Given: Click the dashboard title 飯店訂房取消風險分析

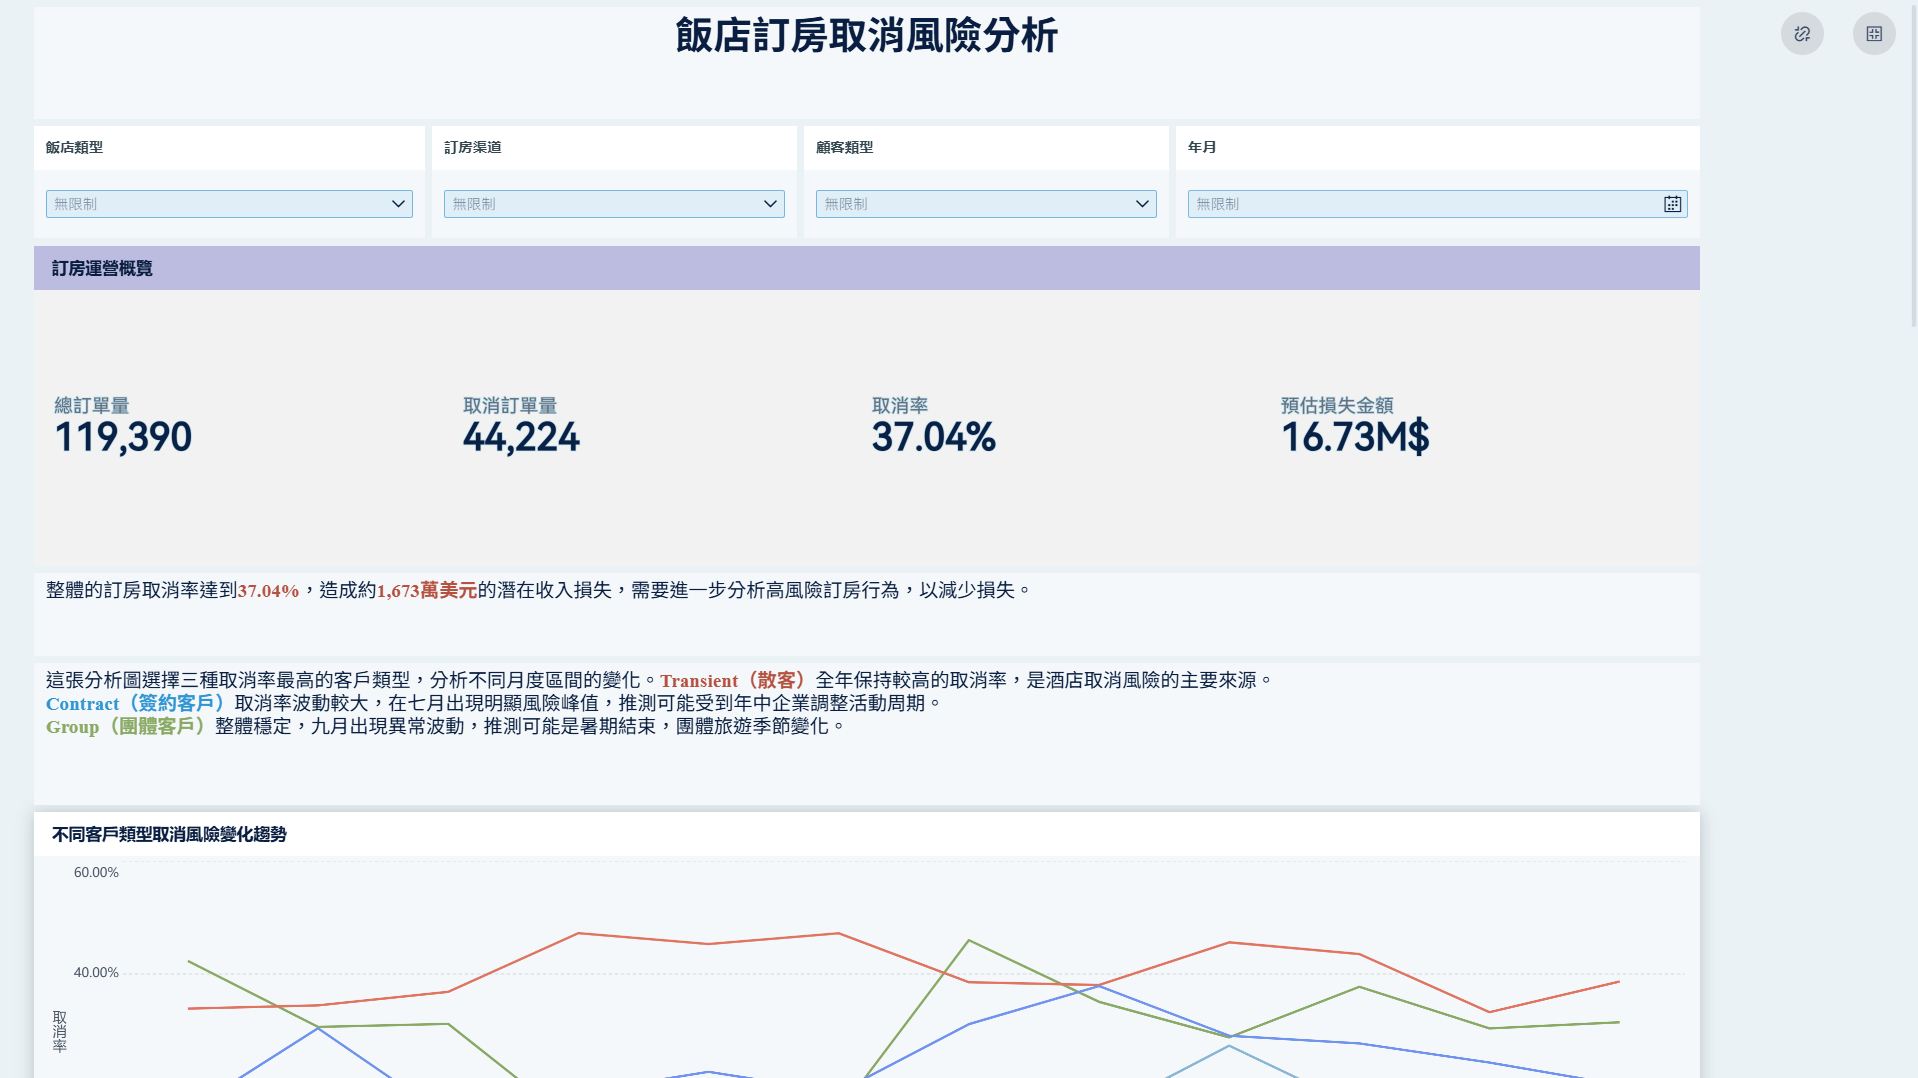Looking at the screenshot, I should (x=867, y=36).
